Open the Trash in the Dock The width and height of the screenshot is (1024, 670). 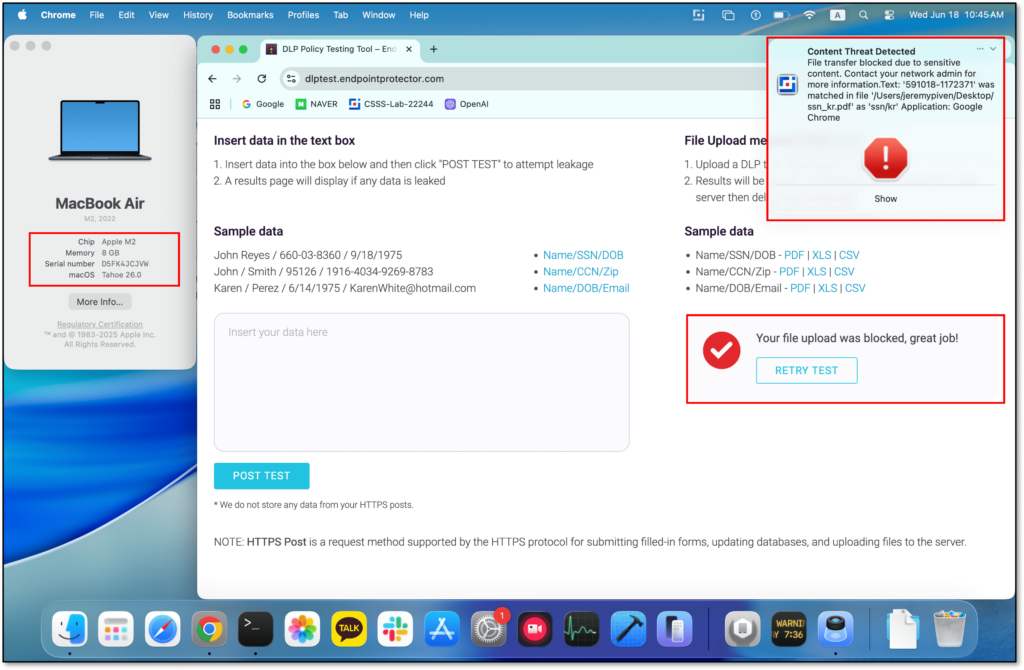pos(949,629)
